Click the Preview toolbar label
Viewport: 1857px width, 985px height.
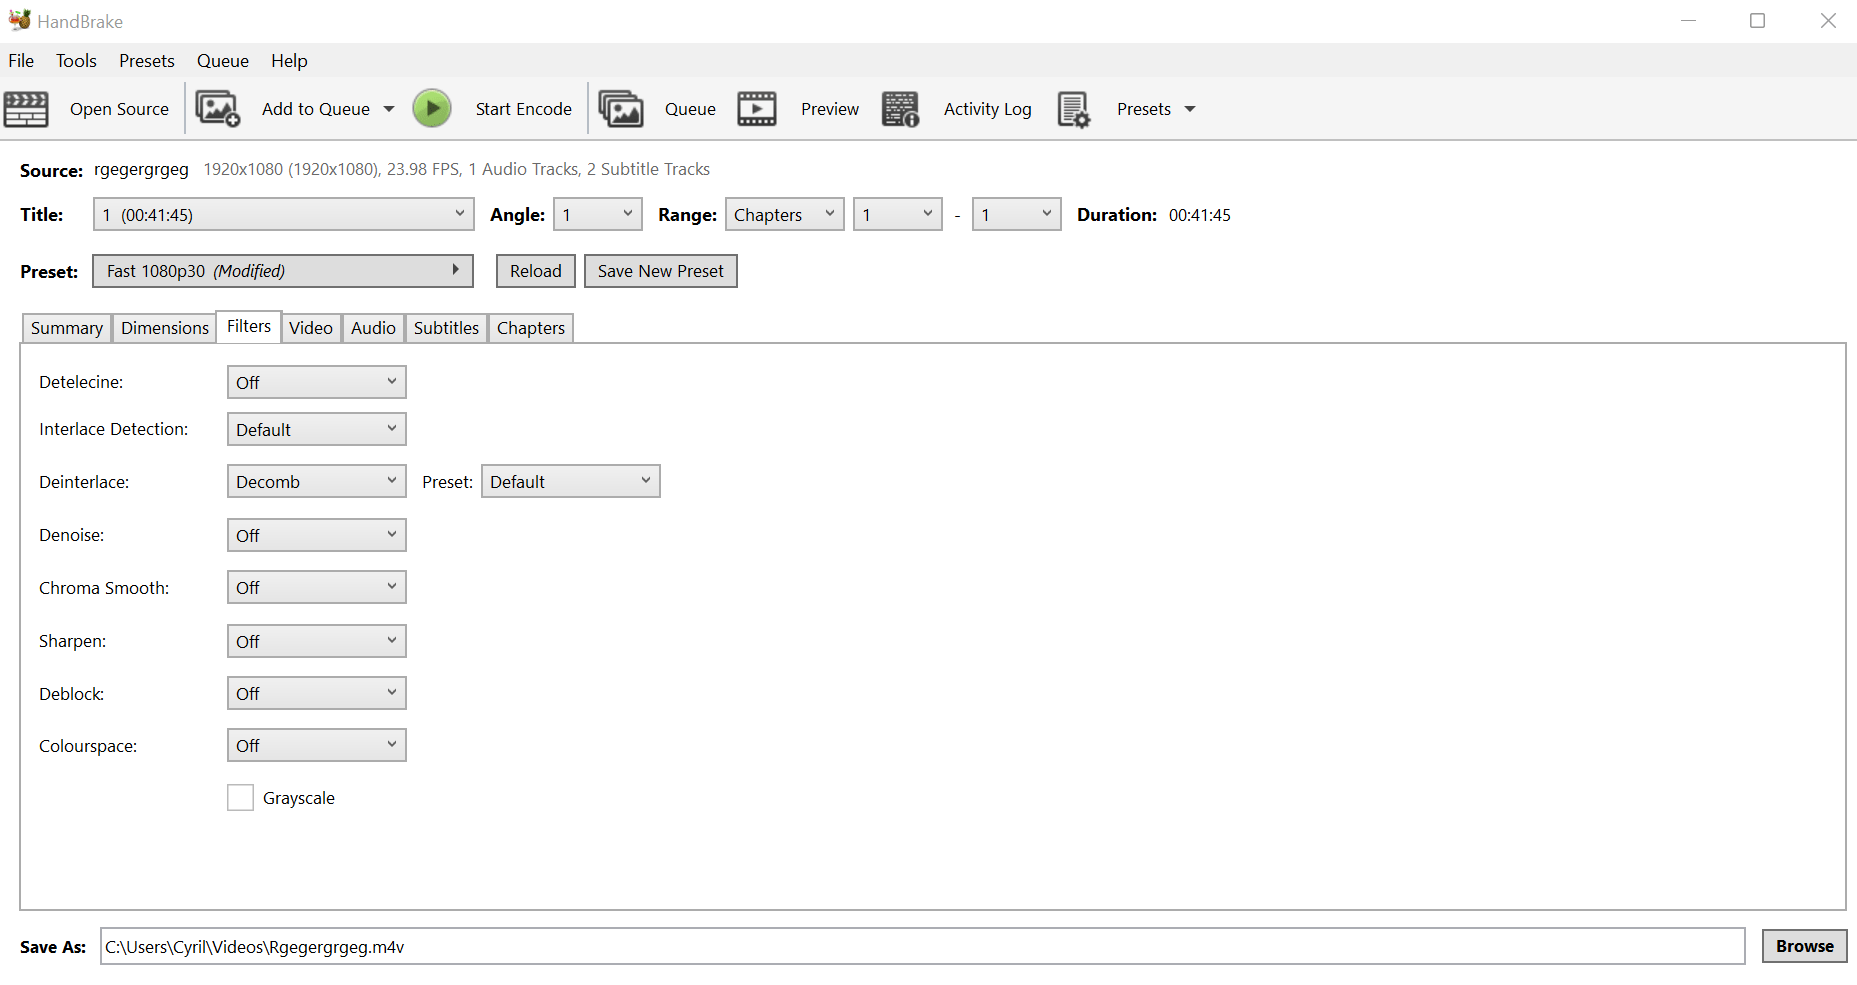830,109
